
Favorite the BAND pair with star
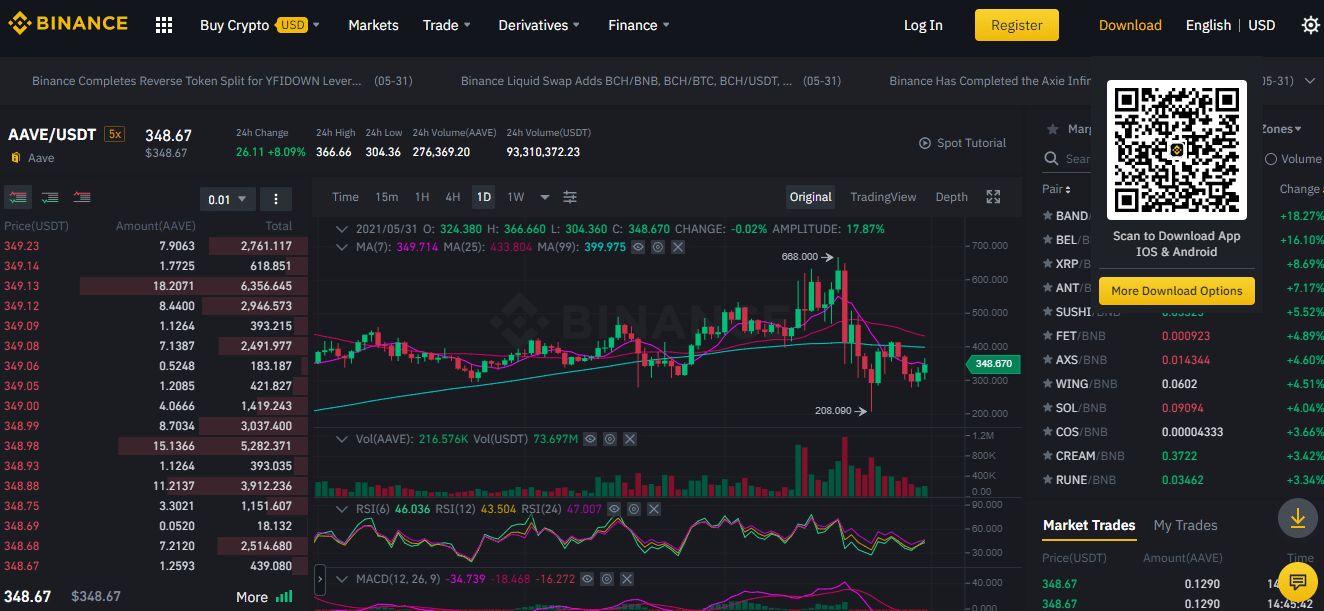[1048, 216]
